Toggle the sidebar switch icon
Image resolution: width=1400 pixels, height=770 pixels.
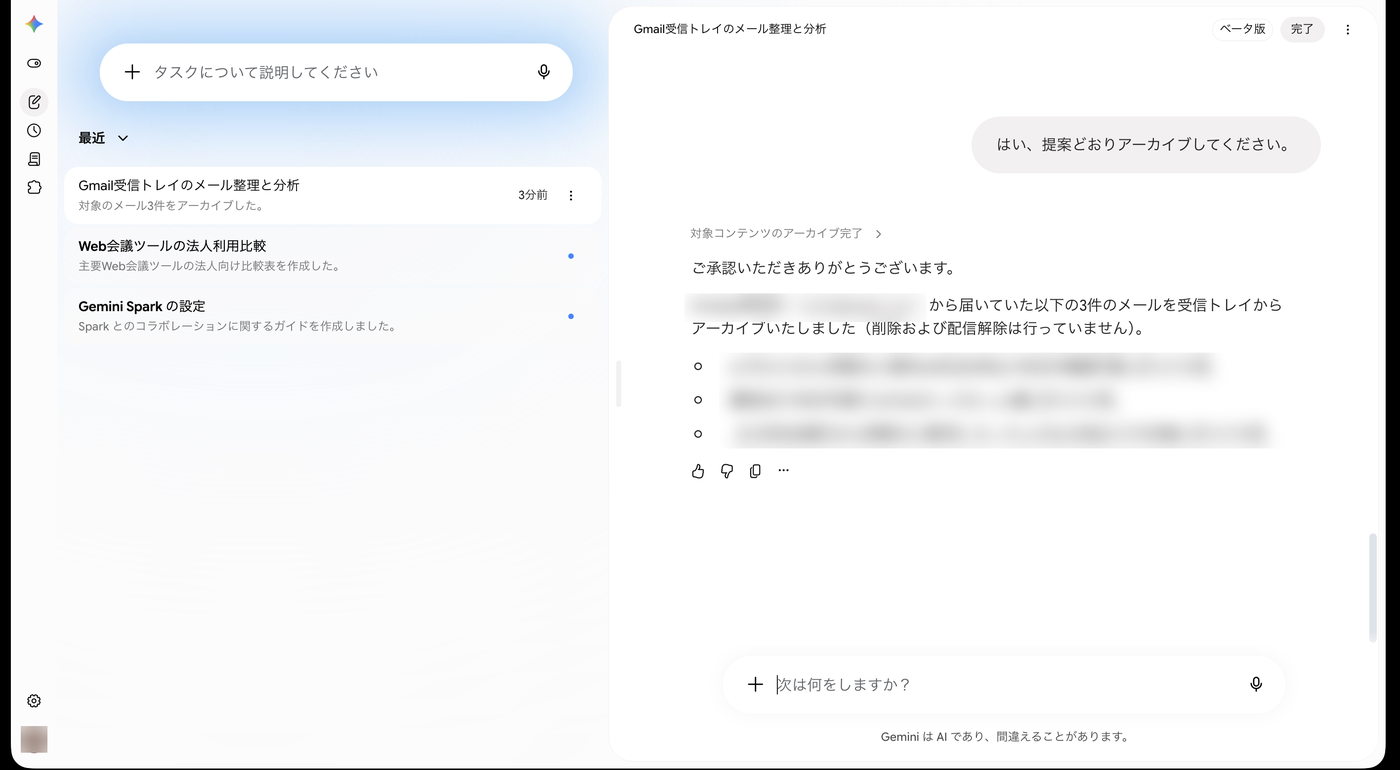[34, 63]
